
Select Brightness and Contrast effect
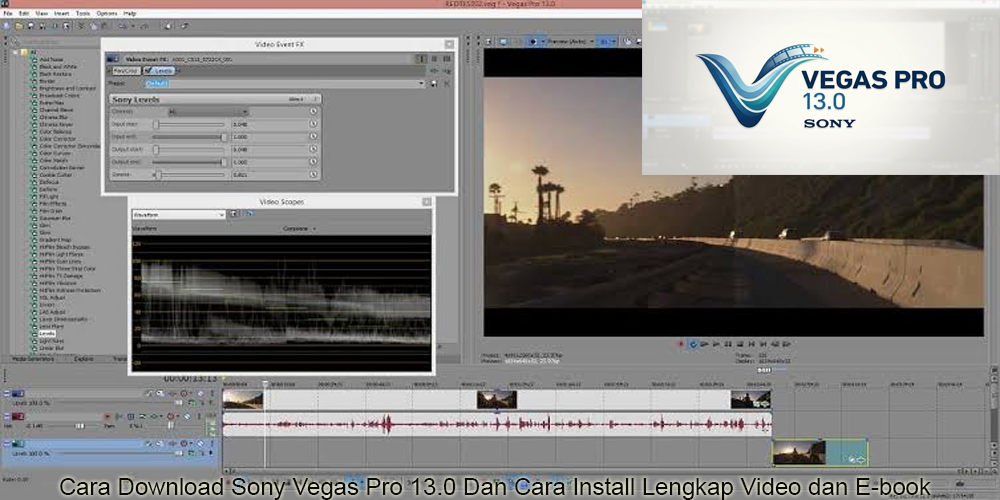pyautogui.click(x=68, y=88)
